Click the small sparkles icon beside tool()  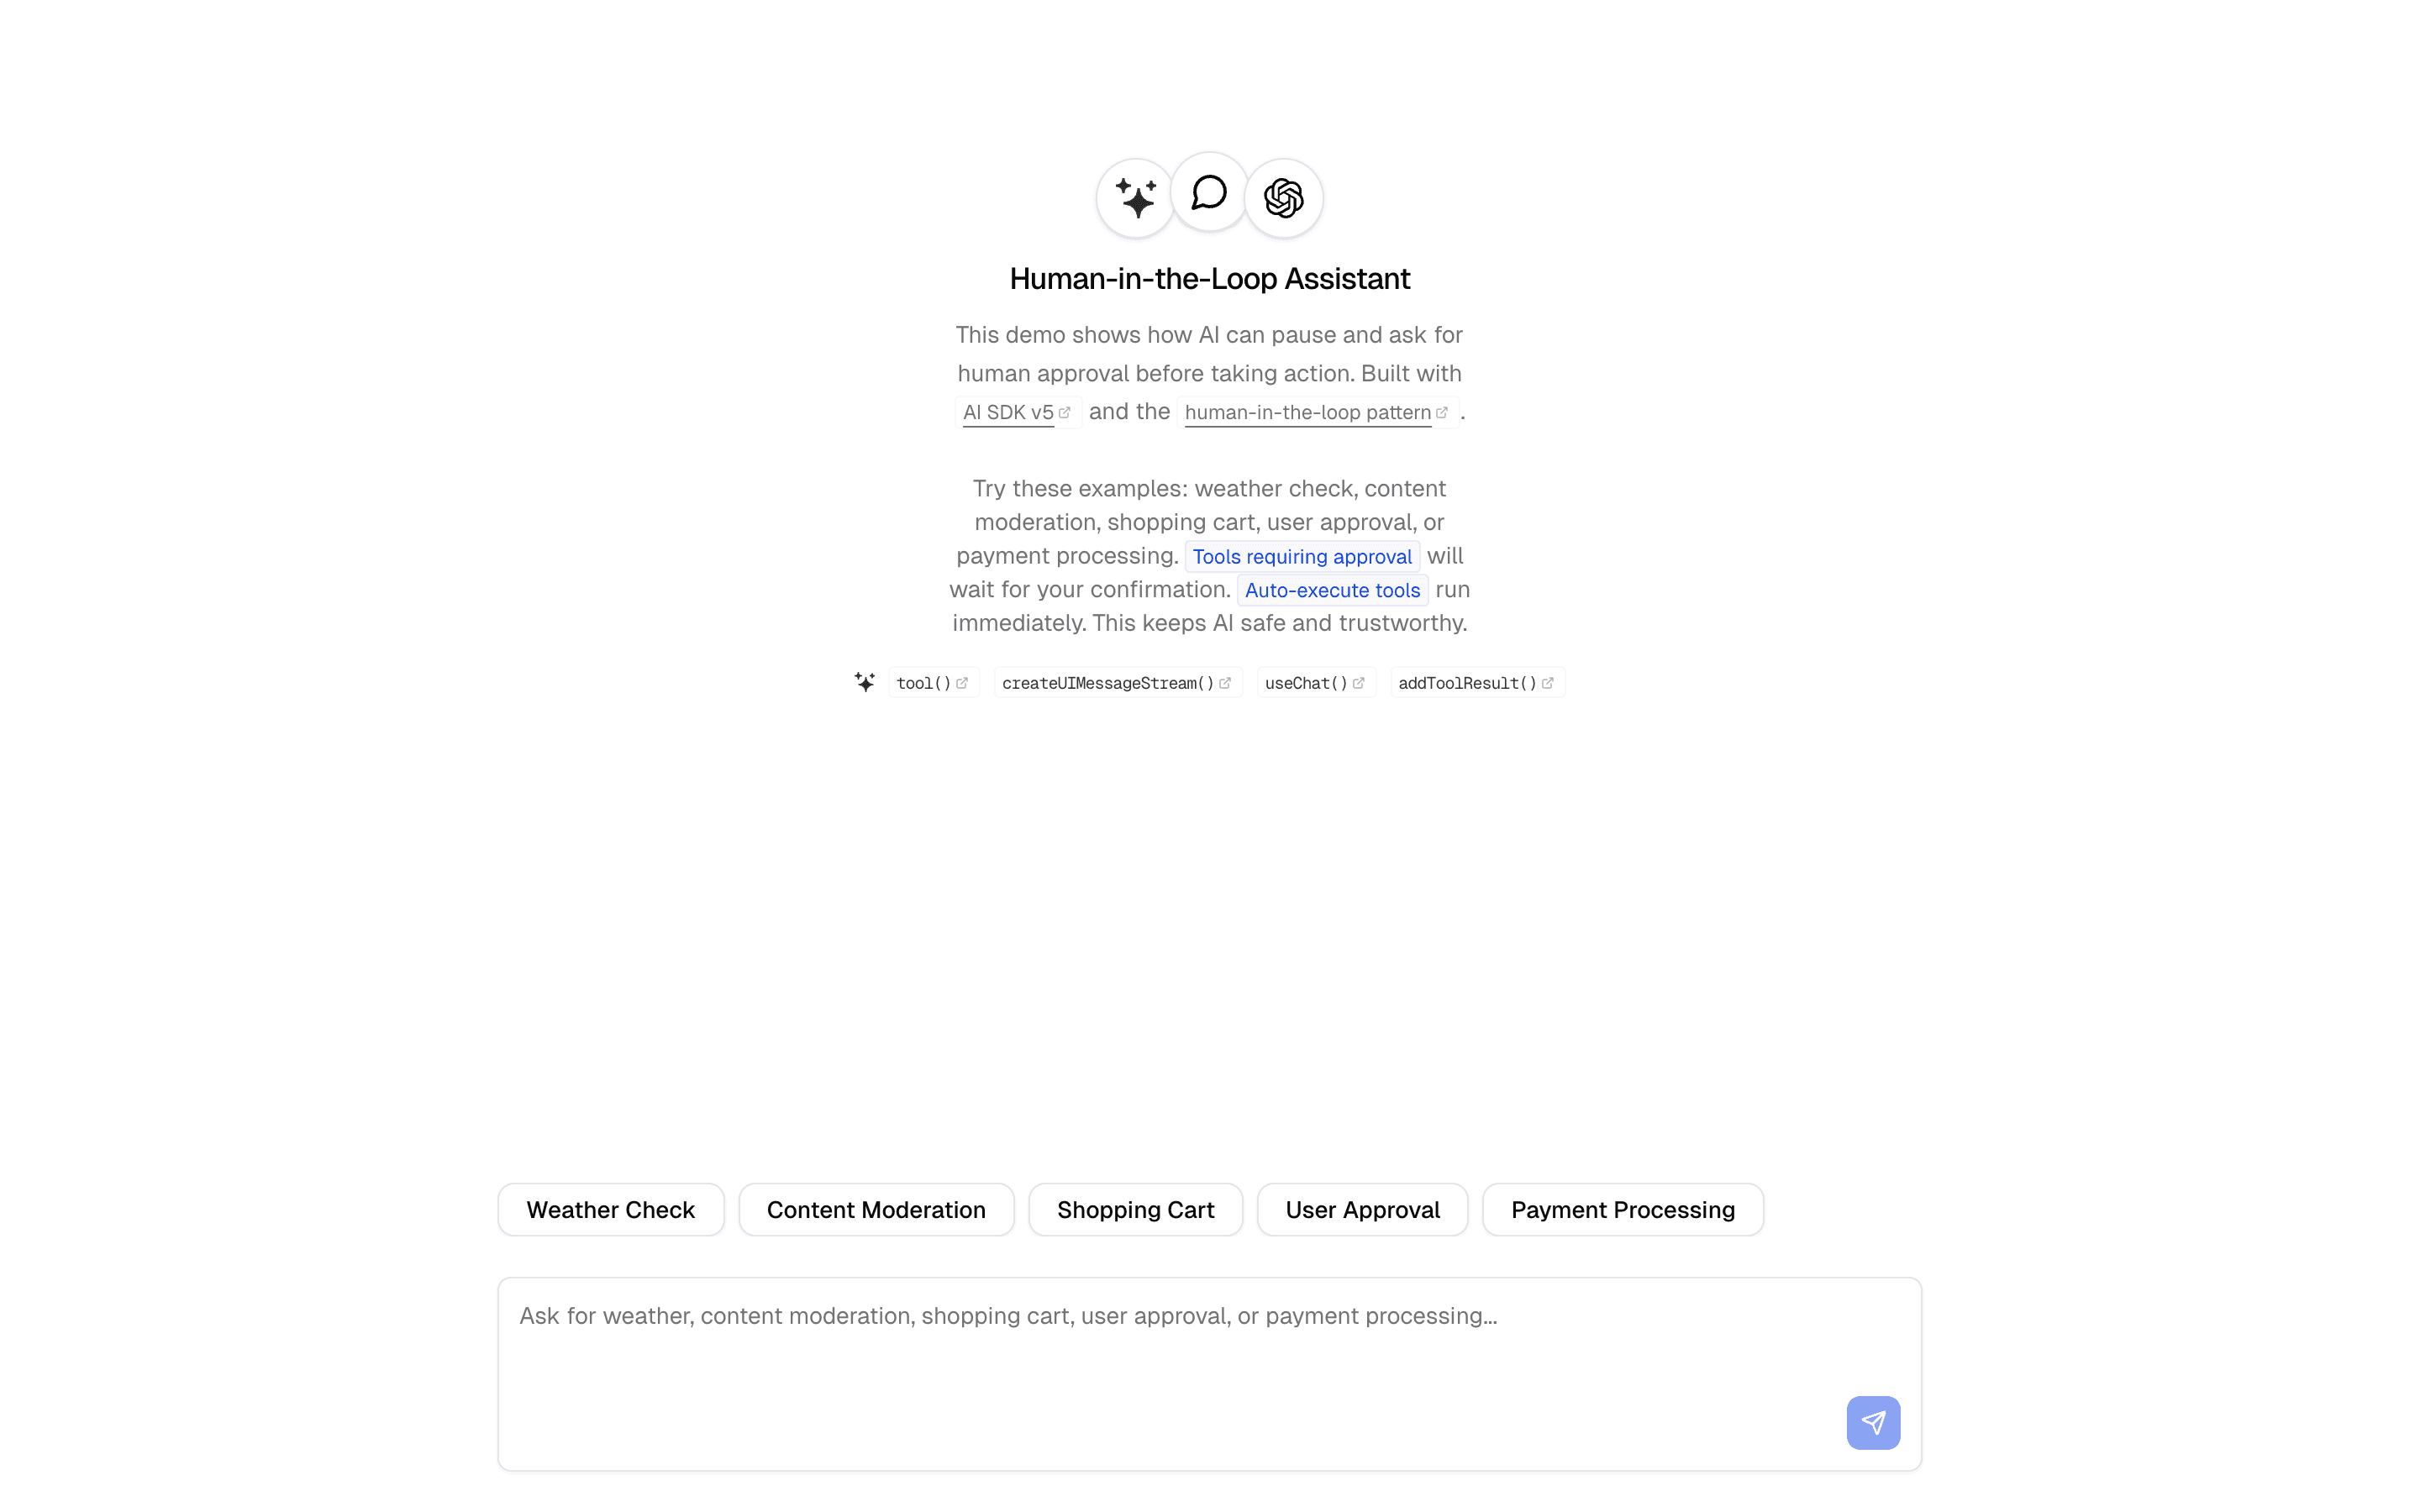click(865, 682)
